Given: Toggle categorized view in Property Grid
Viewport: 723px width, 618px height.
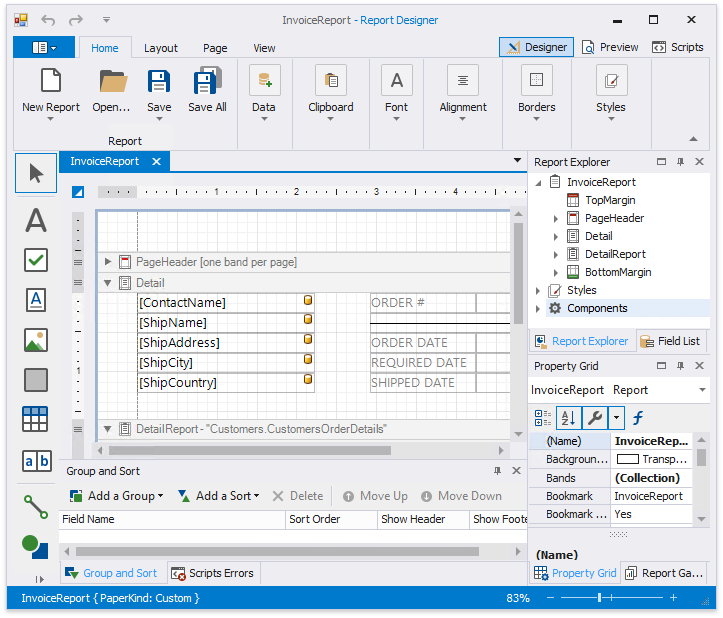Looking at the screenshot, I should pyautogui.click(x=542, y=418).
